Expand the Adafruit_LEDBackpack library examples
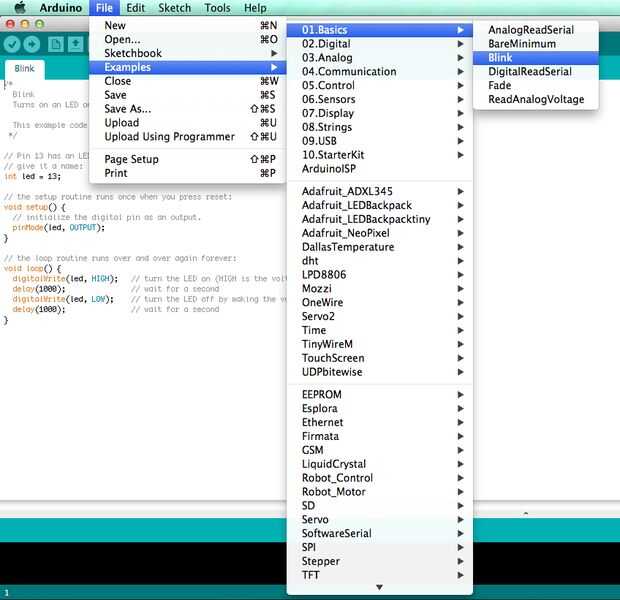 pos(379,205)
